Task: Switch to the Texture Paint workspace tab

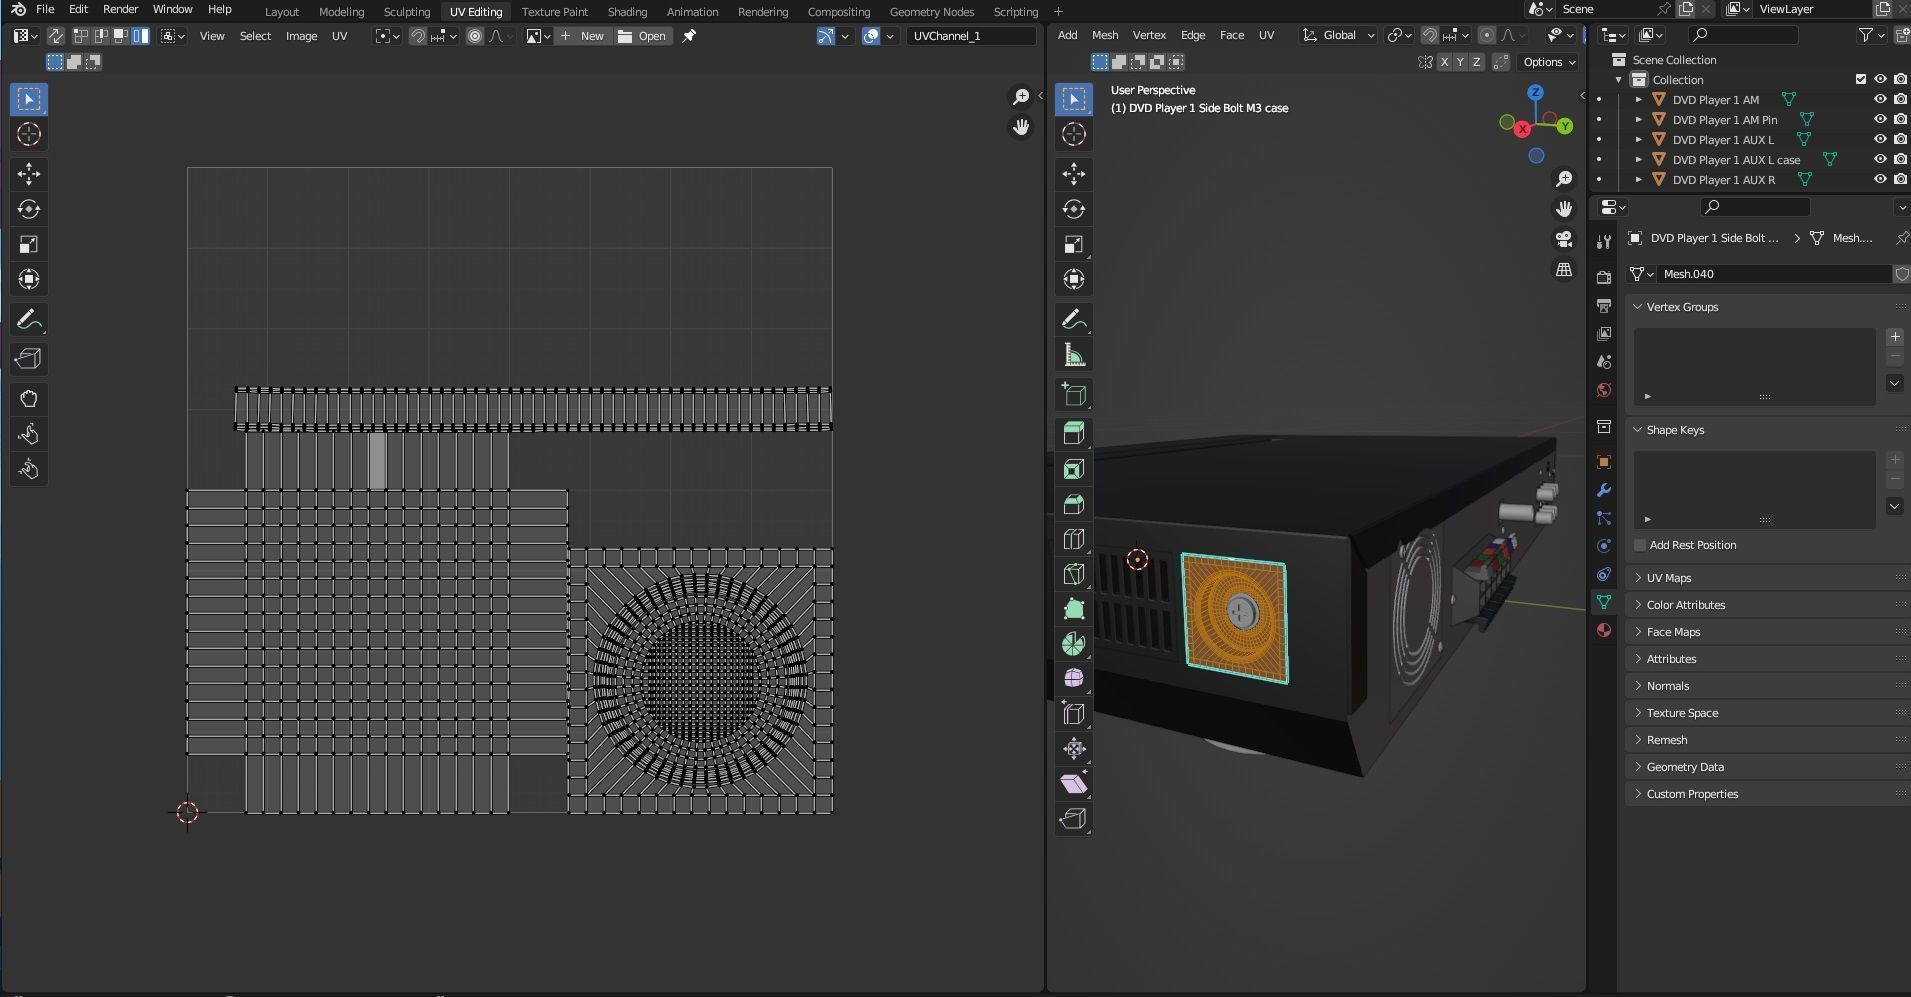Action: tap(555, 12)
